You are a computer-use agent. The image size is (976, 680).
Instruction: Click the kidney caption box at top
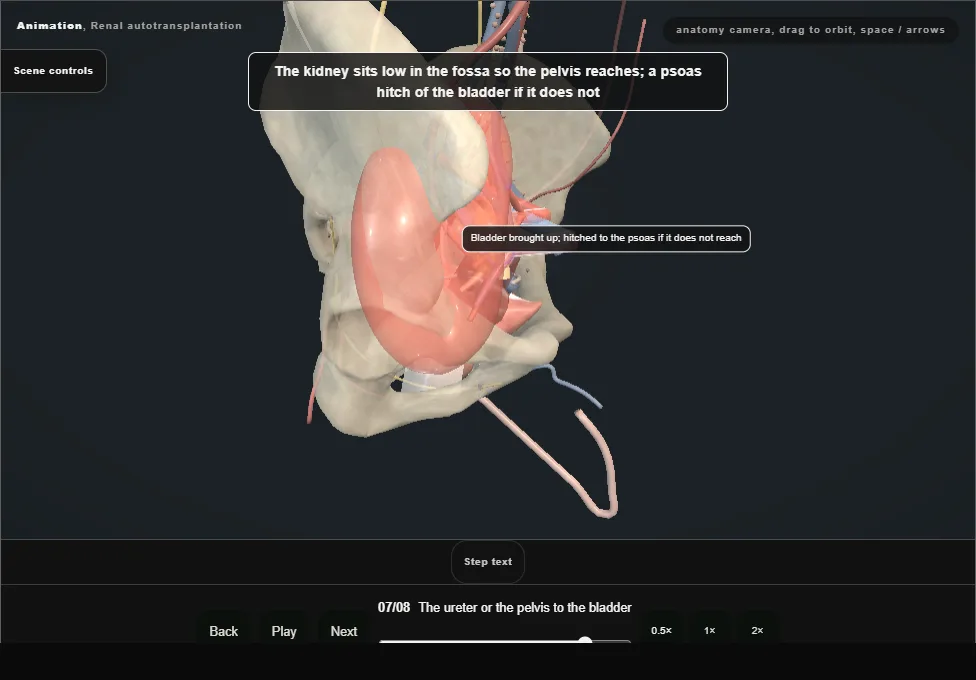pos(488,82)
